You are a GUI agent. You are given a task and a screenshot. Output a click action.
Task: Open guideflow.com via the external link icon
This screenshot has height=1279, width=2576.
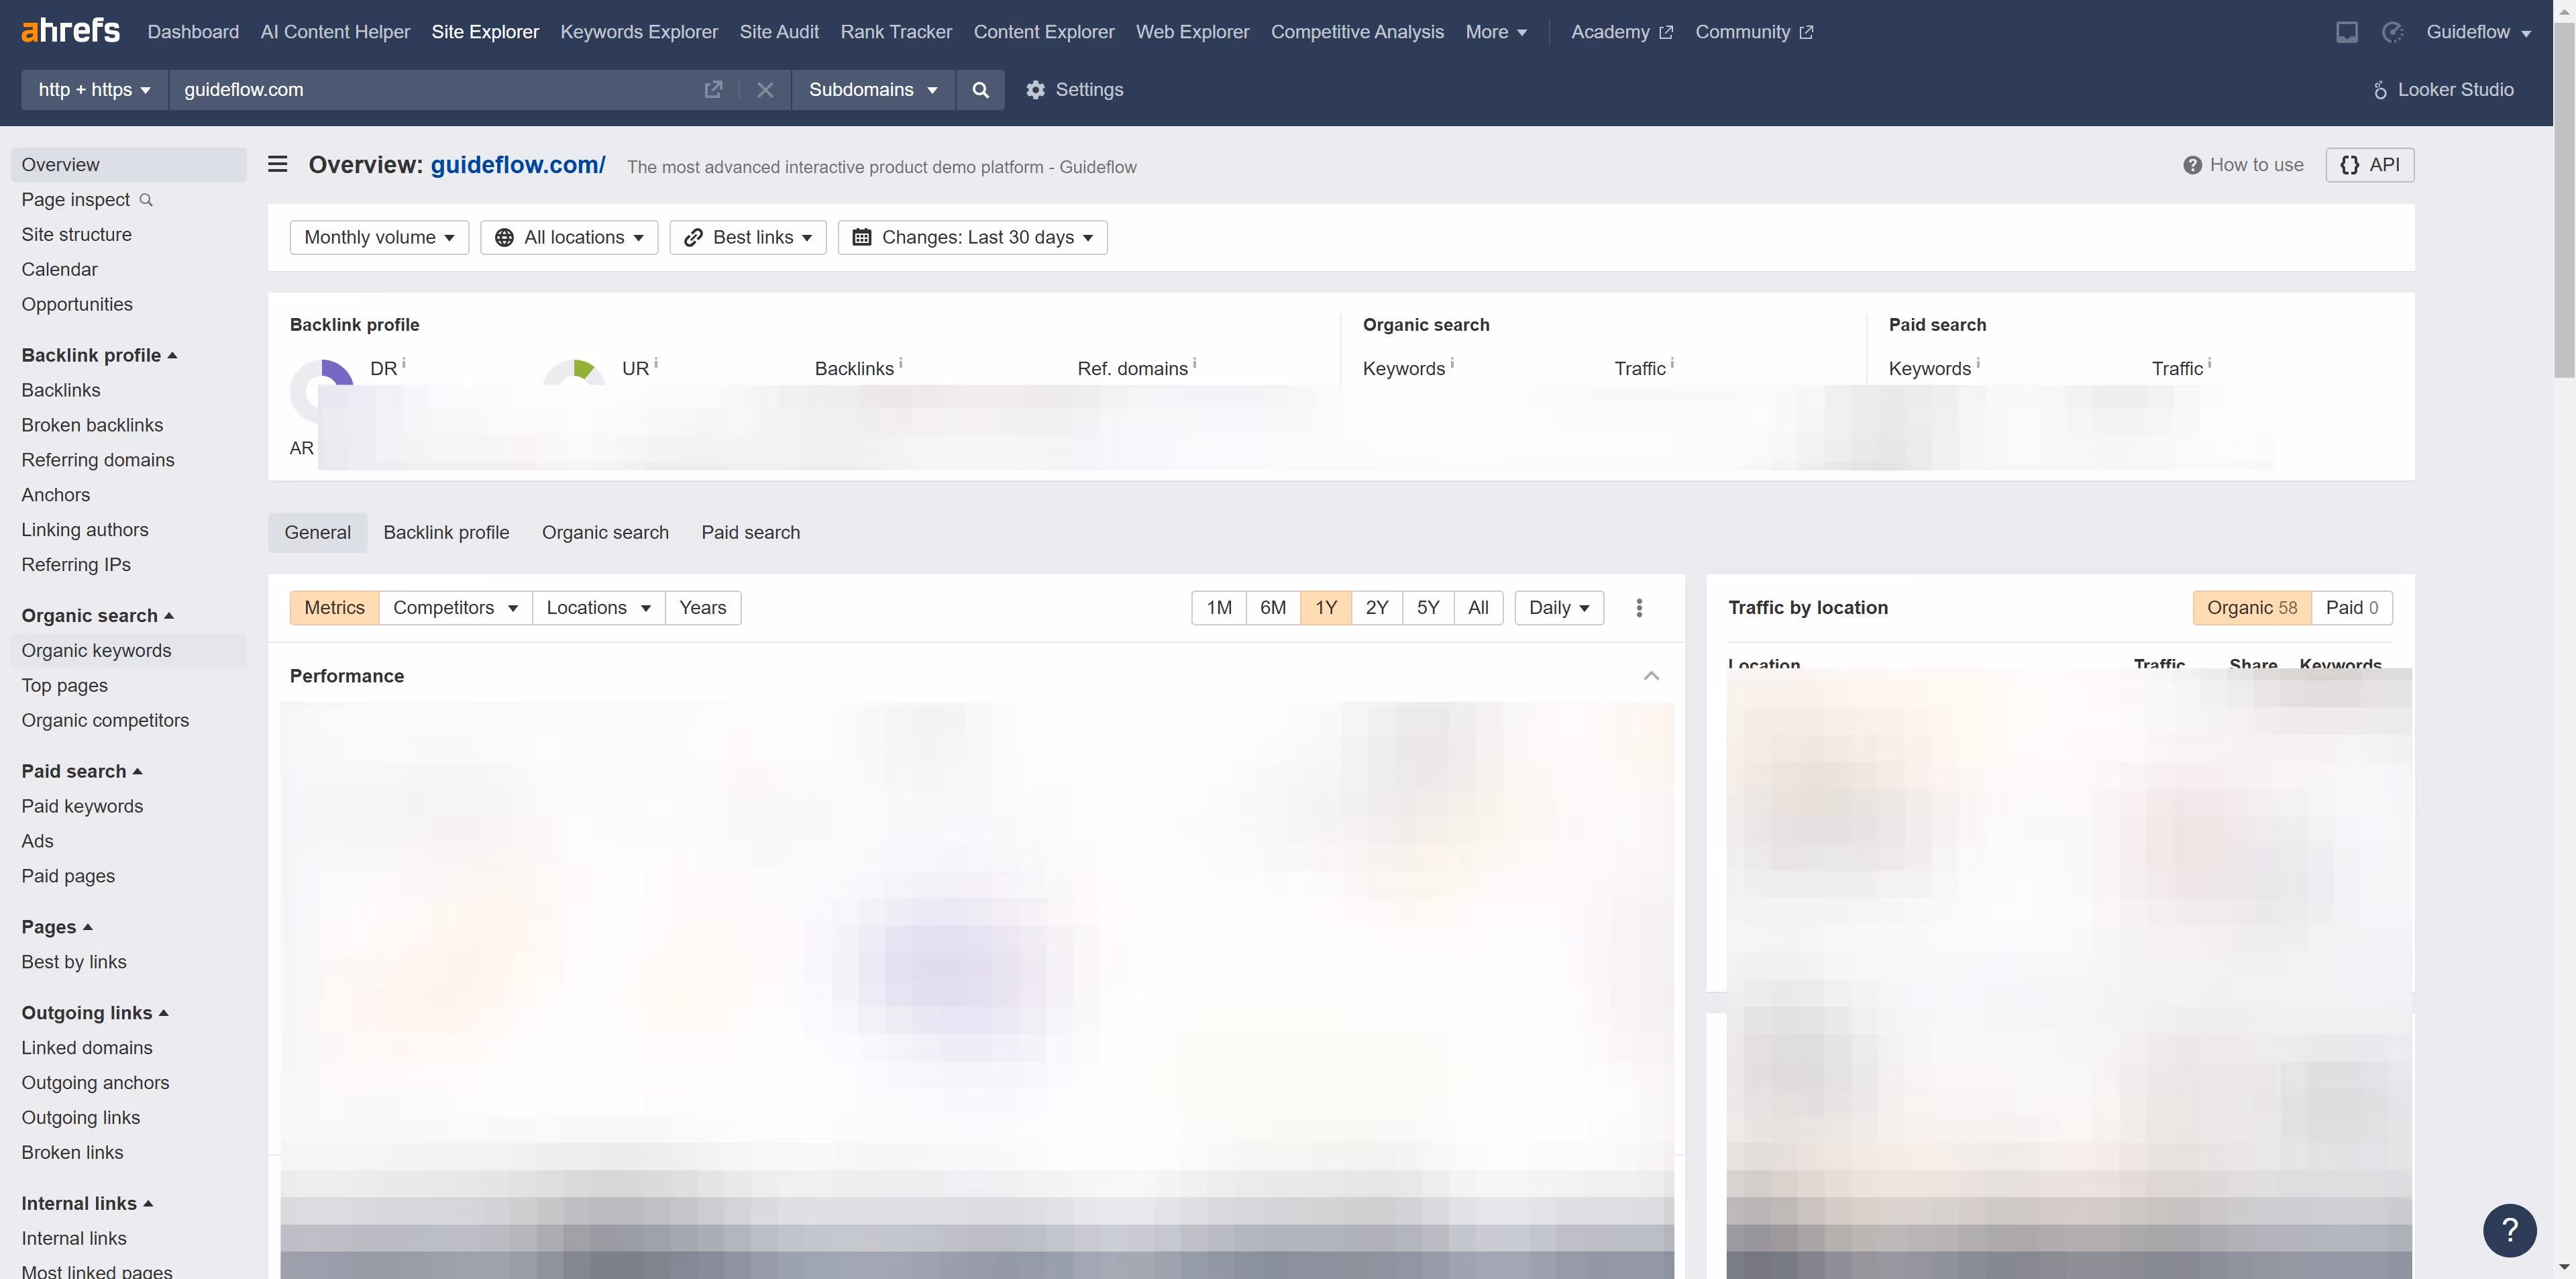tap(713, 90)
